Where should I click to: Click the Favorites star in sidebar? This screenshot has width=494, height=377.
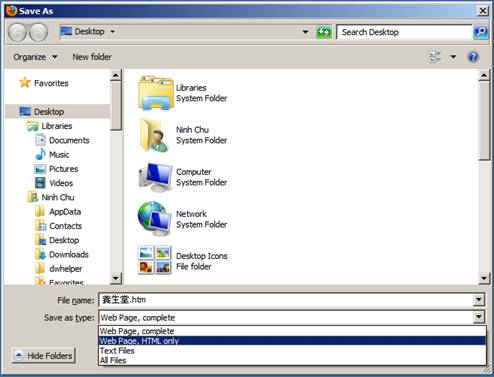25,83
